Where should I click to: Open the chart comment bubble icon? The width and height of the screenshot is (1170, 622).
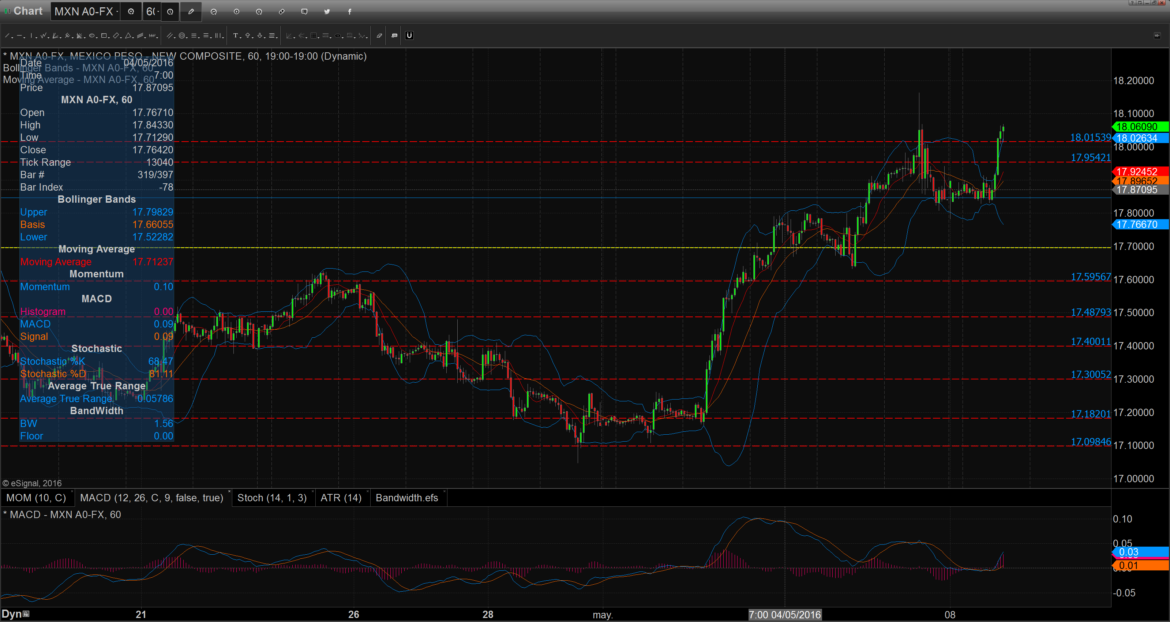click(304, 12)
